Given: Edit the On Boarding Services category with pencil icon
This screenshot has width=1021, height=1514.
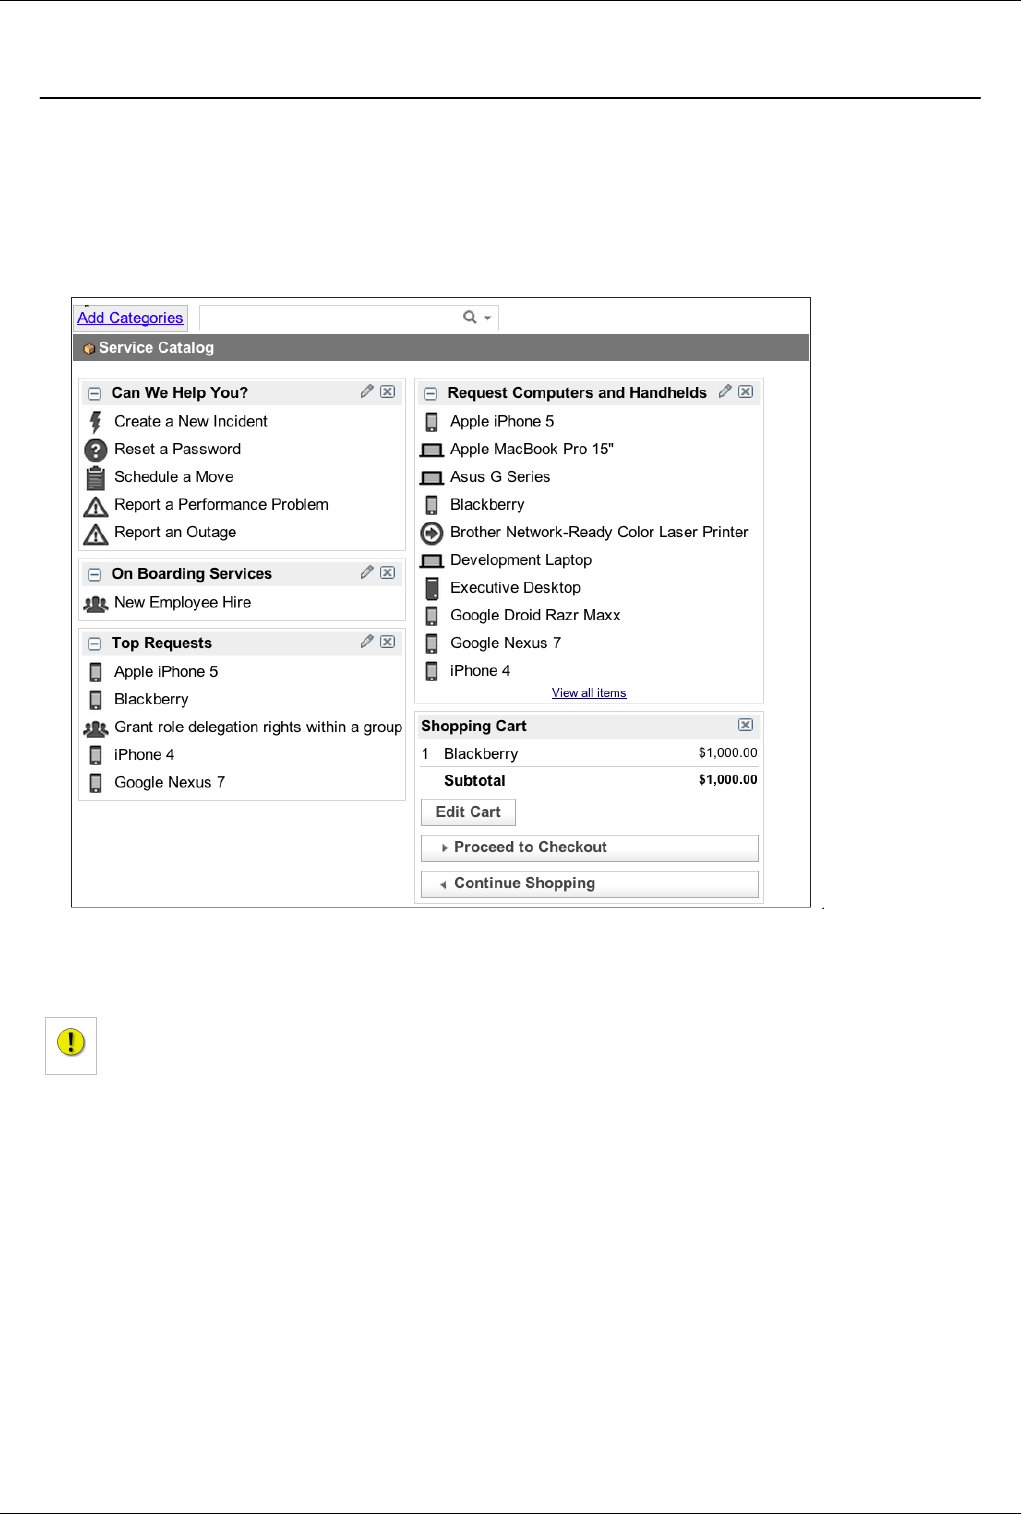Looking at the screenshot, I should pos(367,573).
